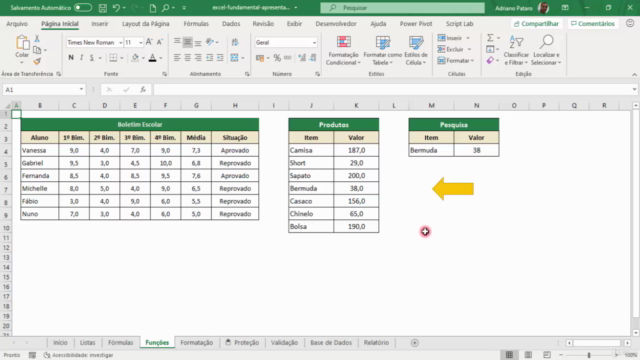Open Estilos de Célula gallery
This screenshot has height=360, width=640.
click(x=416, y=51)
